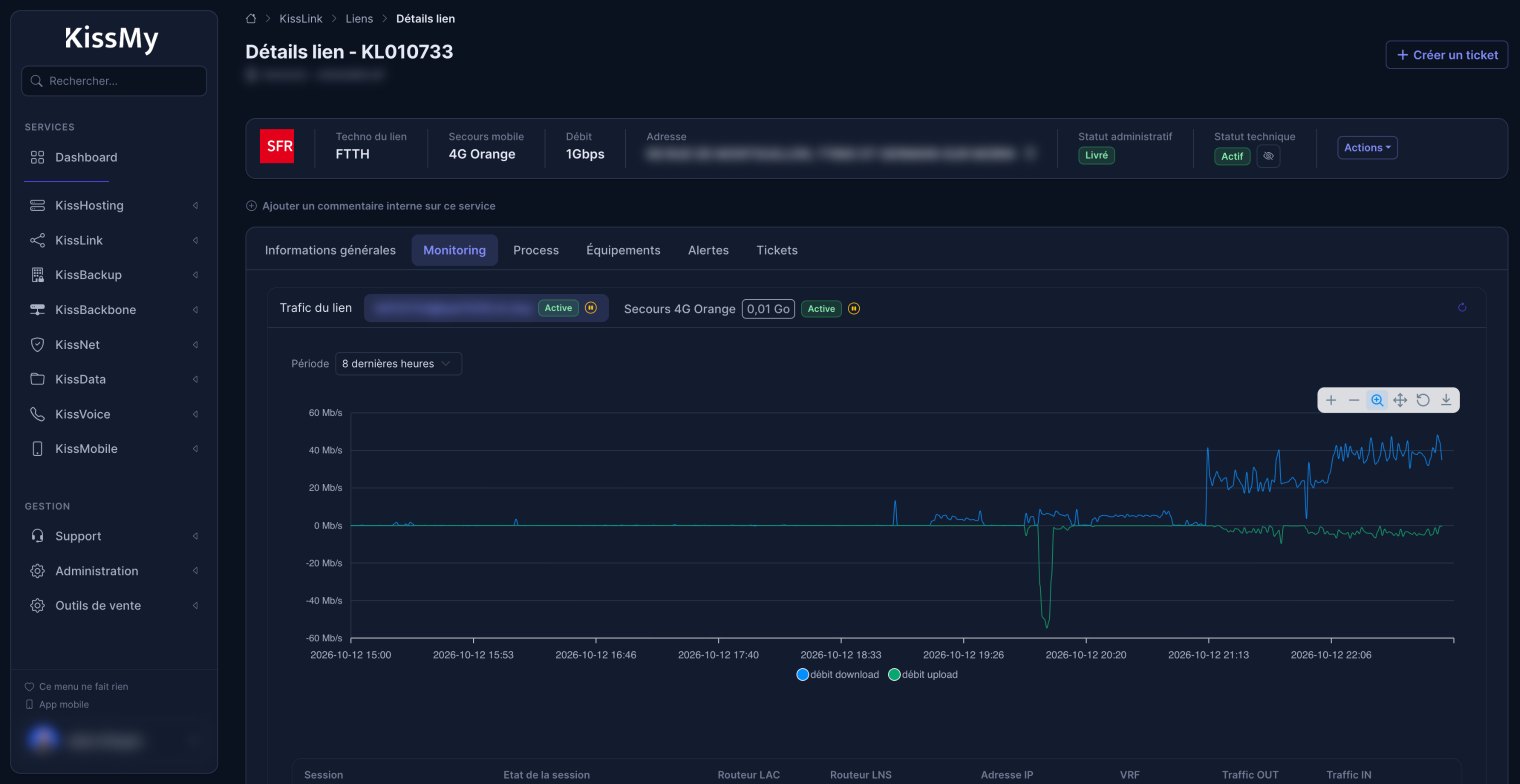
Task: Download the traffic chart
Action: click(x=1446, y=400)
